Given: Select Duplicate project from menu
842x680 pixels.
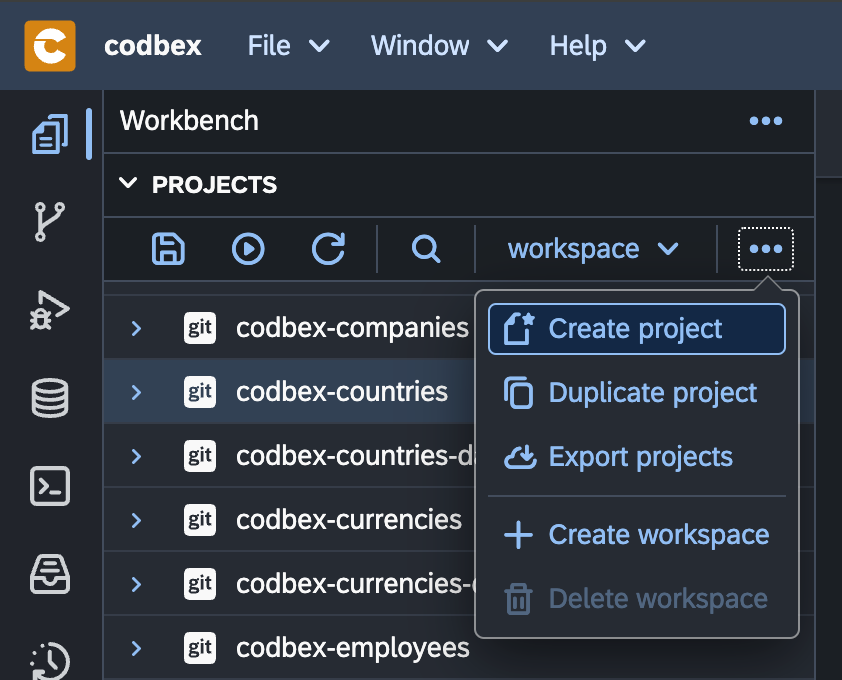Looking at the screenshot, I should (x=637, y=393).
